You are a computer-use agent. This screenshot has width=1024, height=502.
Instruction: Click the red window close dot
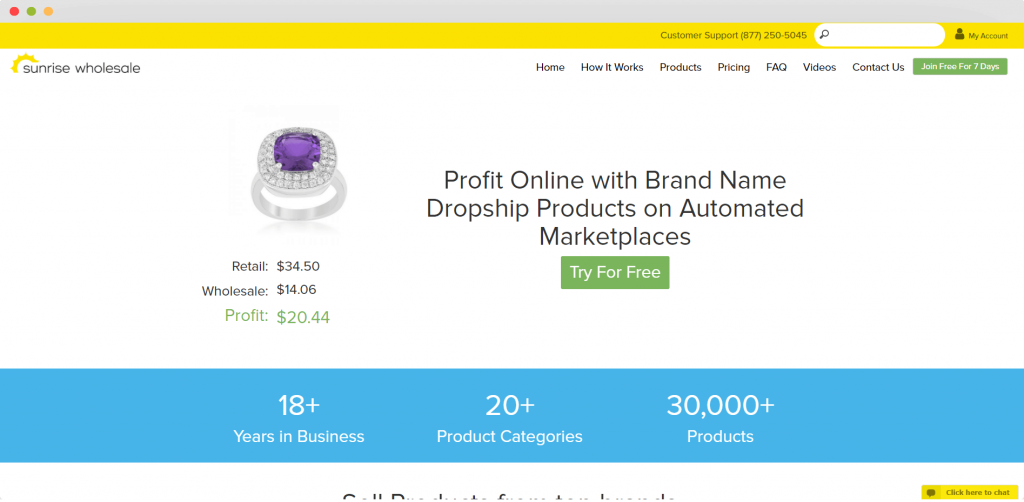pos(14,11)
